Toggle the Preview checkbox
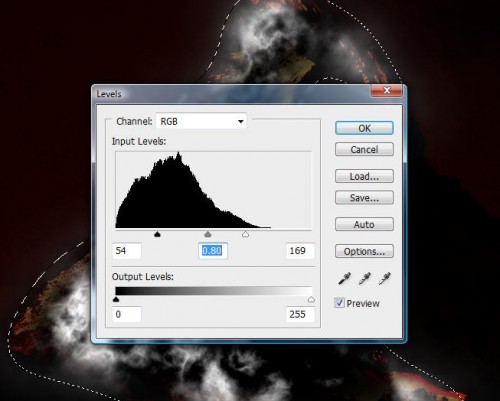 pyautogui.click(x=339, y=303)
